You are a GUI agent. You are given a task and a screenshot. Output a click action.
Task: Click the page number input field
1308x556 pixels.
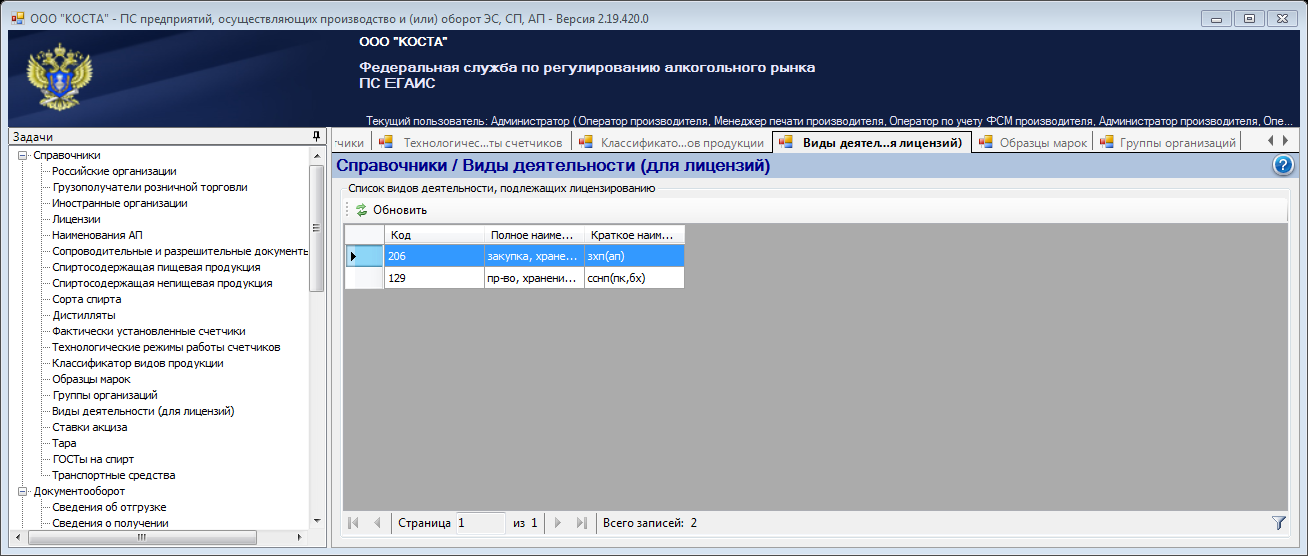(481, 523)
